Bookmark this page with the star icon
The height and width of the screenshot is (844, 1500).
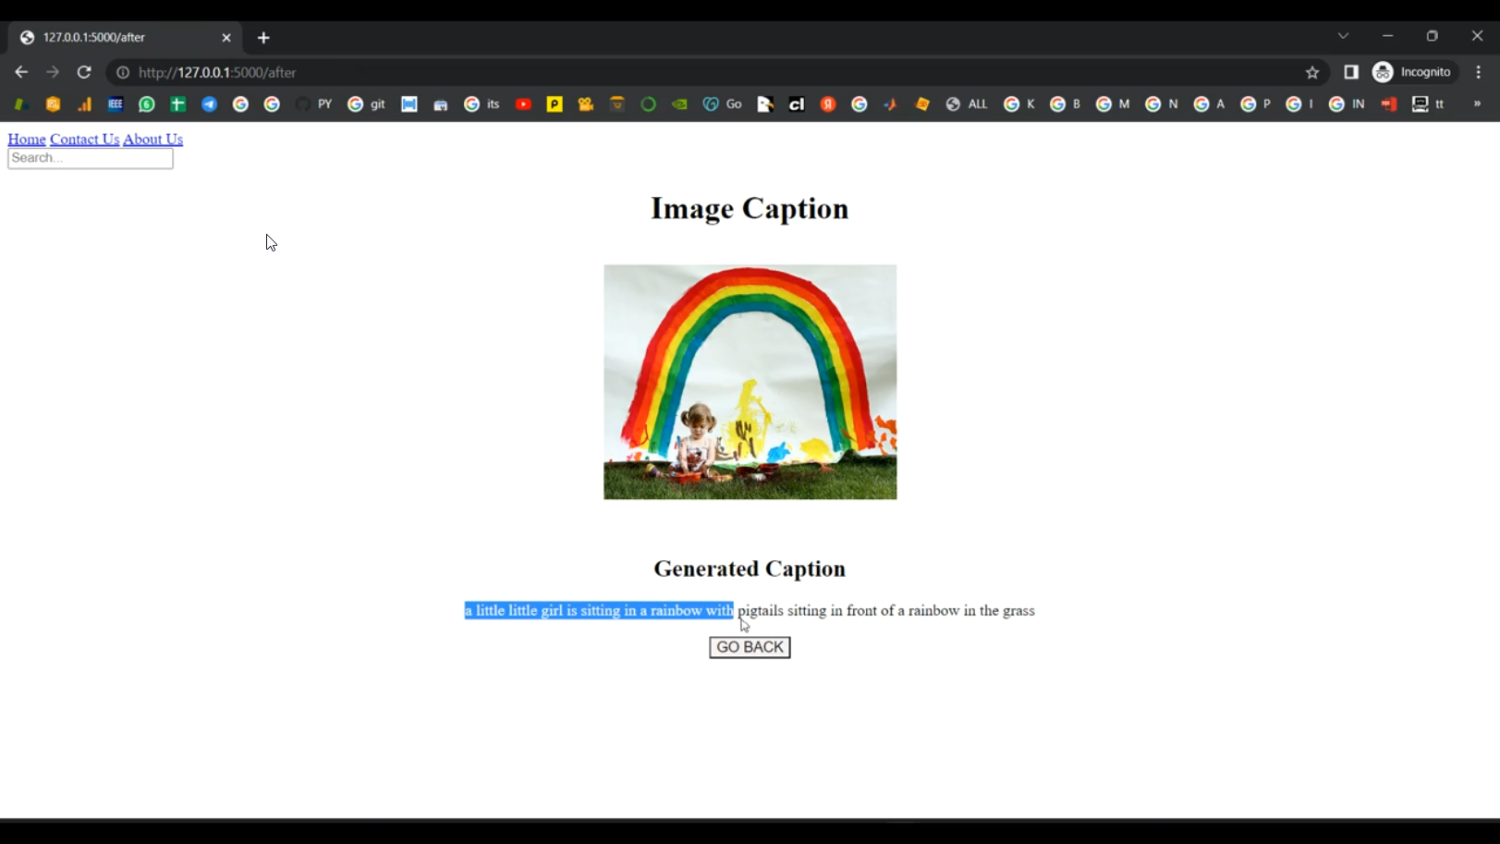click(1312, 72)
